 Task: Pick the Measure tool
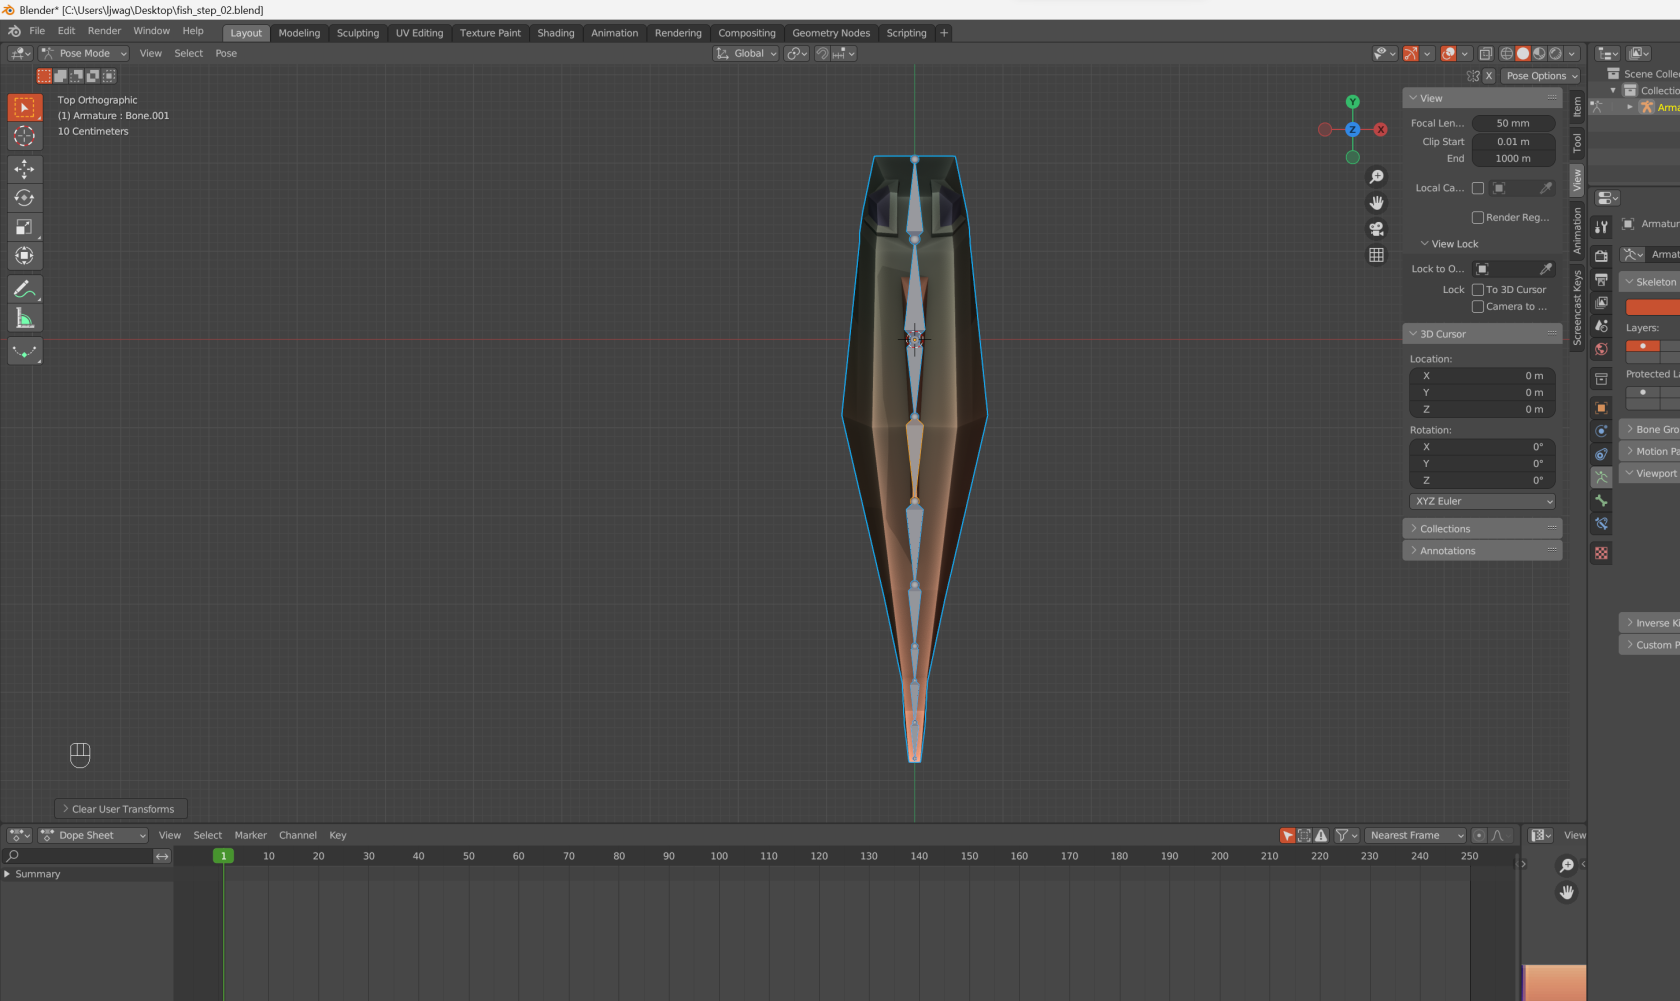(x=24, y=319)
